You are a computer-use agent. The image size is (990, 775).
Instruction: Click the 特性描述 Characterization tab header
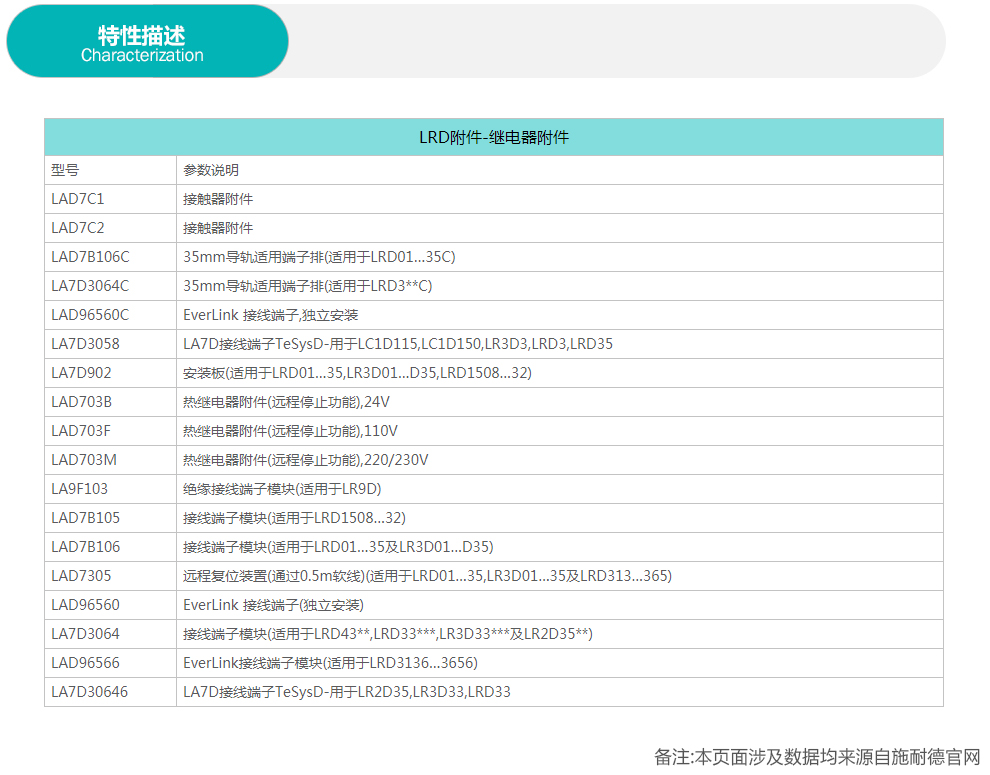(147, 41)
